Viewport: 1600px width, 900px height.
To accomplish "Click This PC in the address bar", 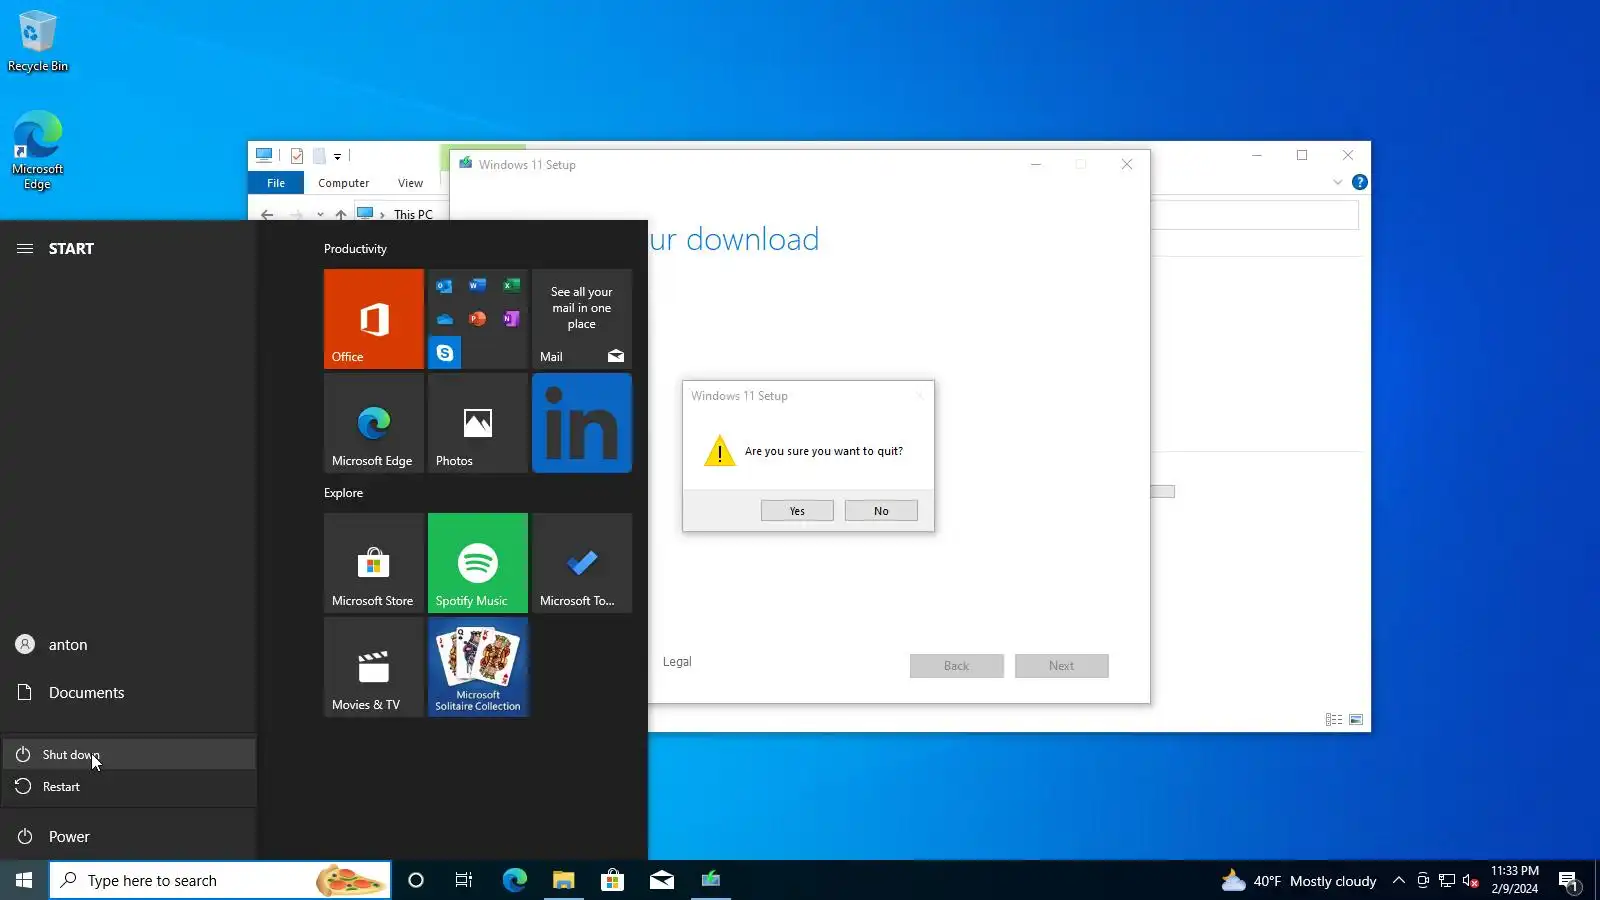I will pyautogui.click(x=413, y=215).
